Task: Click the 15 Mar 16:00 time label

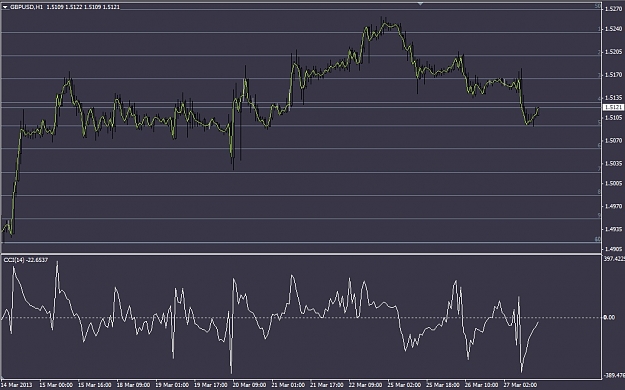Action: point(94,385)
